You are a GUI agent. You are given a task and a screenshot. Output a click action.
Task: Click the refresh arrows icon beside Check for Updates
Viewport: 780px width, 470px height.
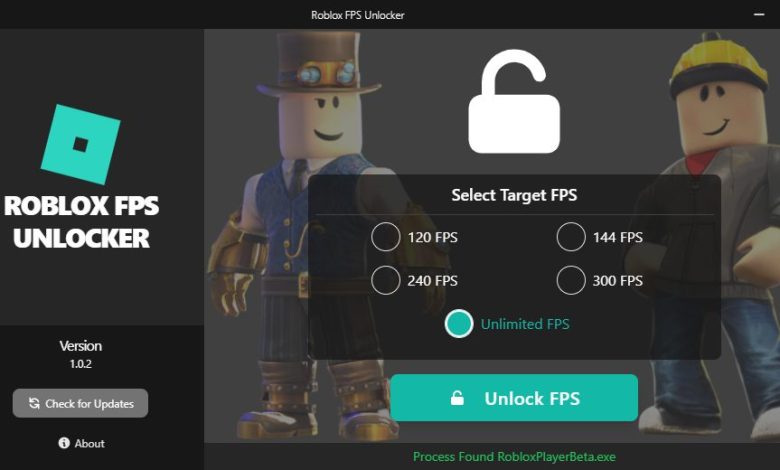pyautogui.click(x=34, y=403)
